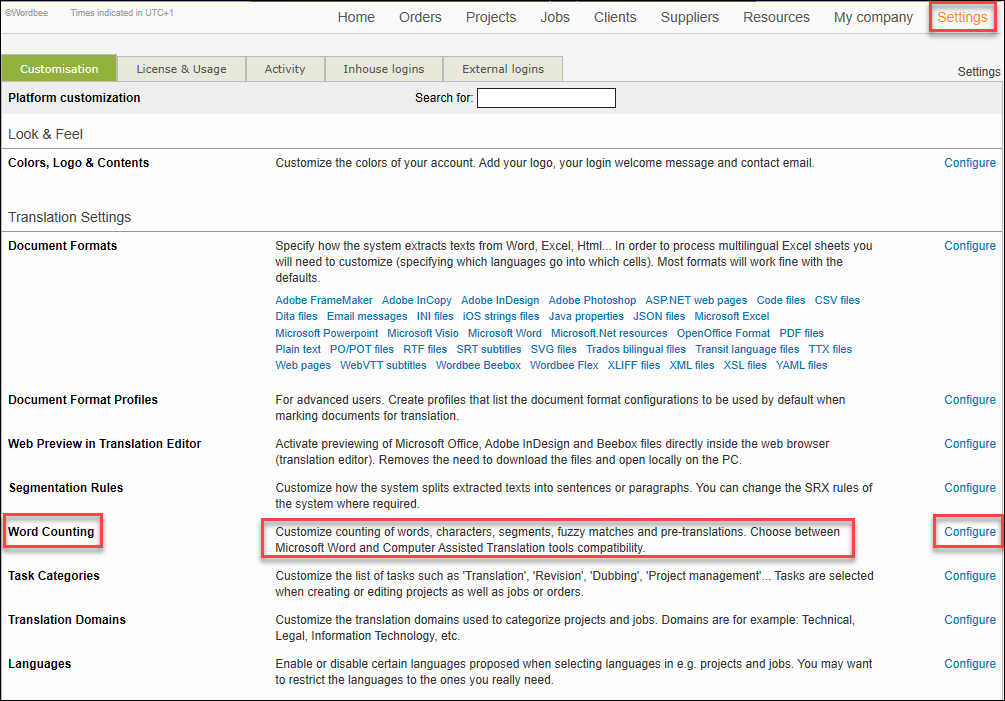Configure Segmentation Rules
Viewport: 1005px width, 701px height.
tap(969, 488)
